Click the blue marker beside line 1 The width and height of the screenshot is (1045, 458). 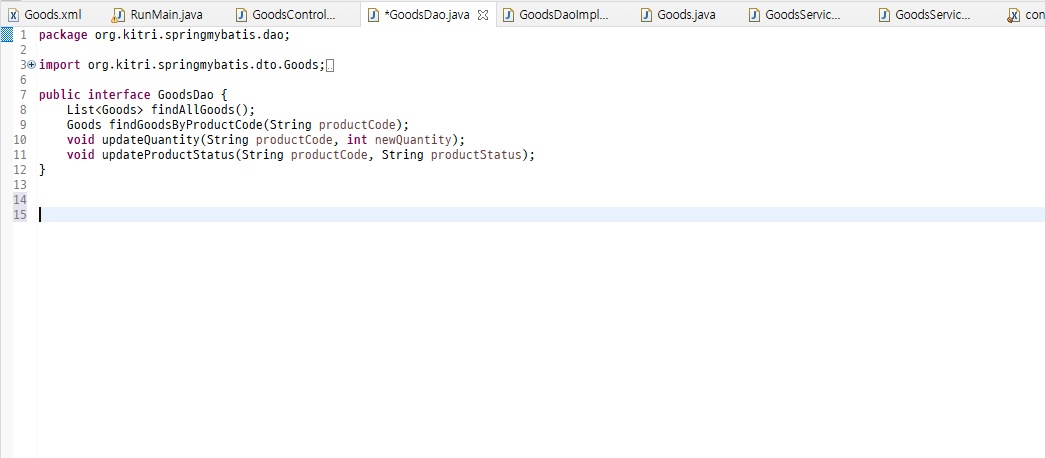point(7,35)
